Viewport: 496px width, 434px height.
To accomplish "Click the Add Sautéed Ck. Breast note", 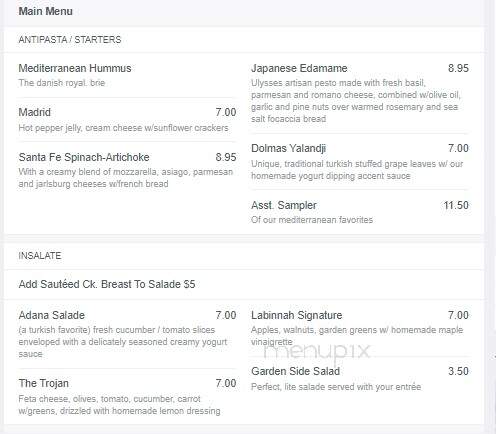I will (107, 284).
